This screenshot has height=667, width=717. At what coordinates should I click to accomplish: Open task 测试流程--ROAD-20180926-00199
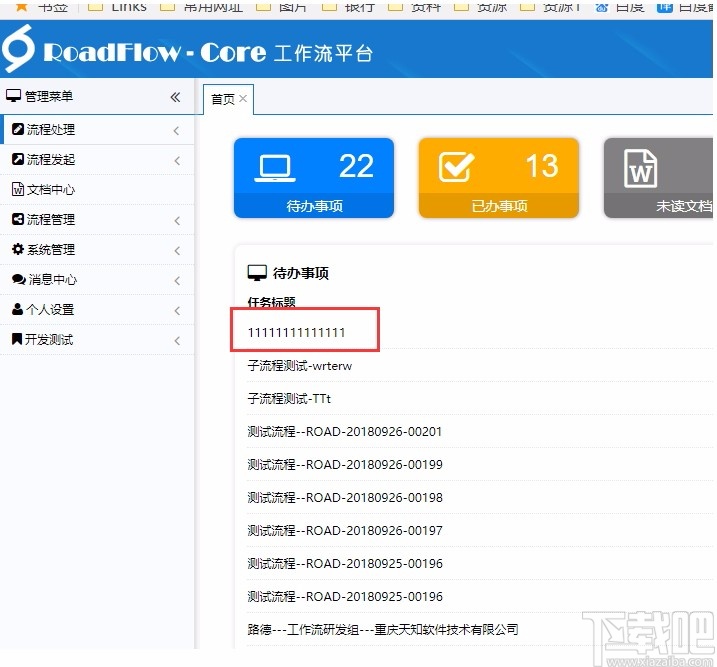345,464
